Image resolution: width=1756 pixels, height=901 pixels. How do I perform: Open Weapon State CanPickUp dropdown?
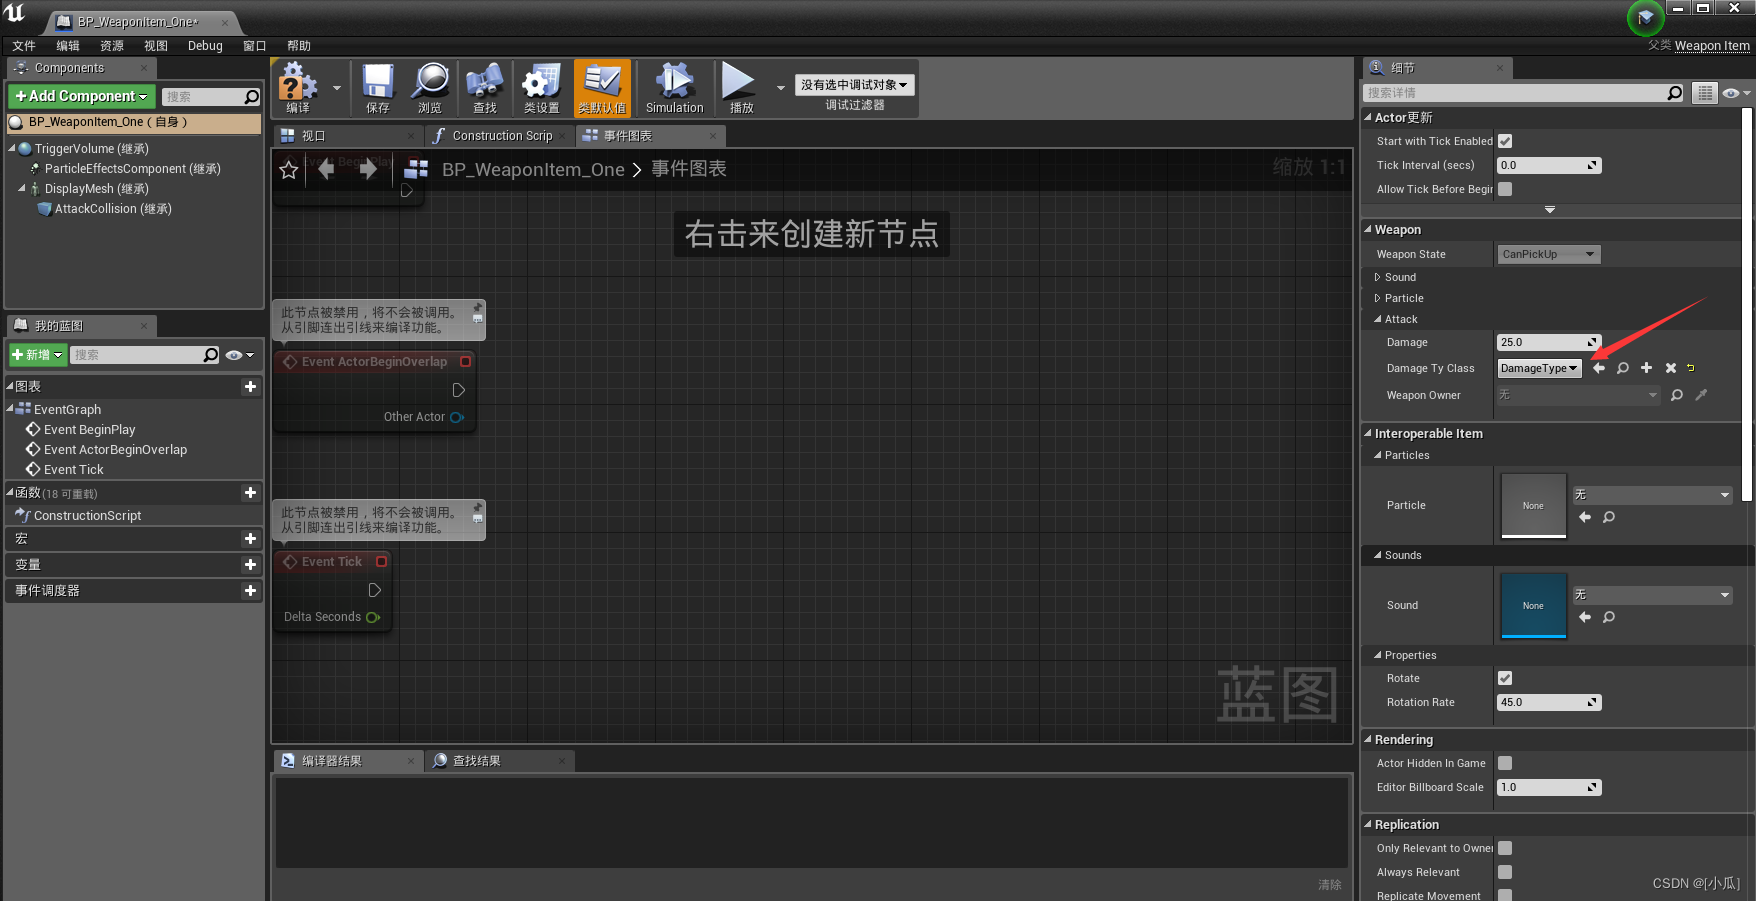click(x=1548, y=254)
